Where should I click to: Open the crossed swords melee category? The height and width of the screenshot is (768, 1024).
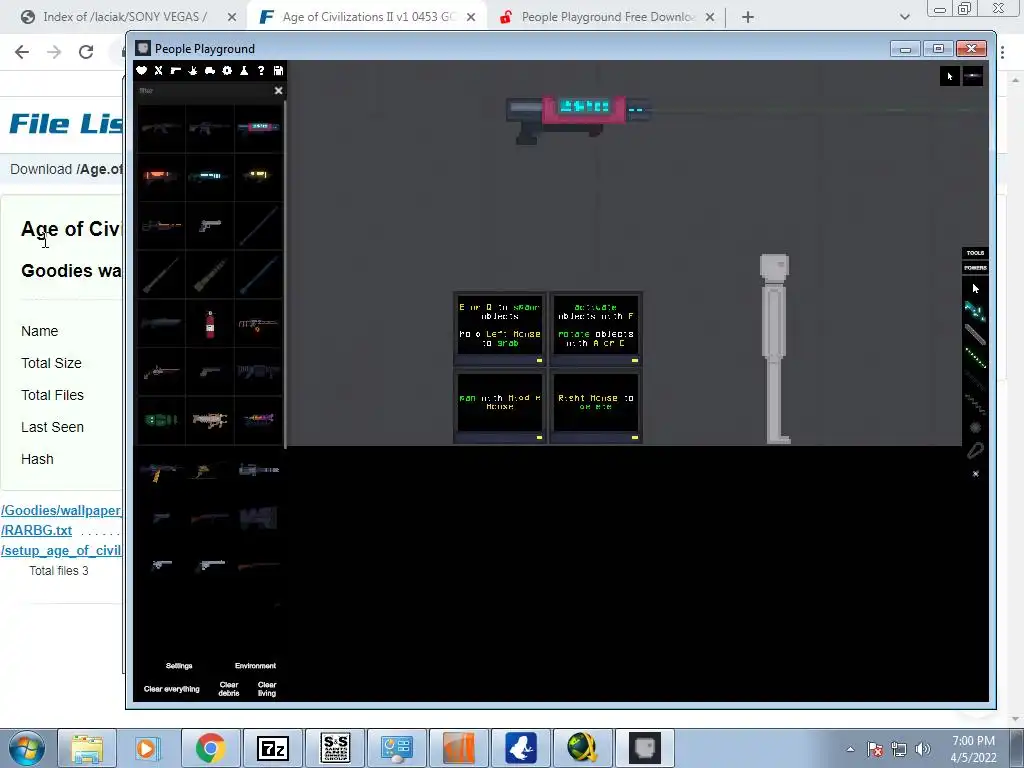tap(159, 71)
